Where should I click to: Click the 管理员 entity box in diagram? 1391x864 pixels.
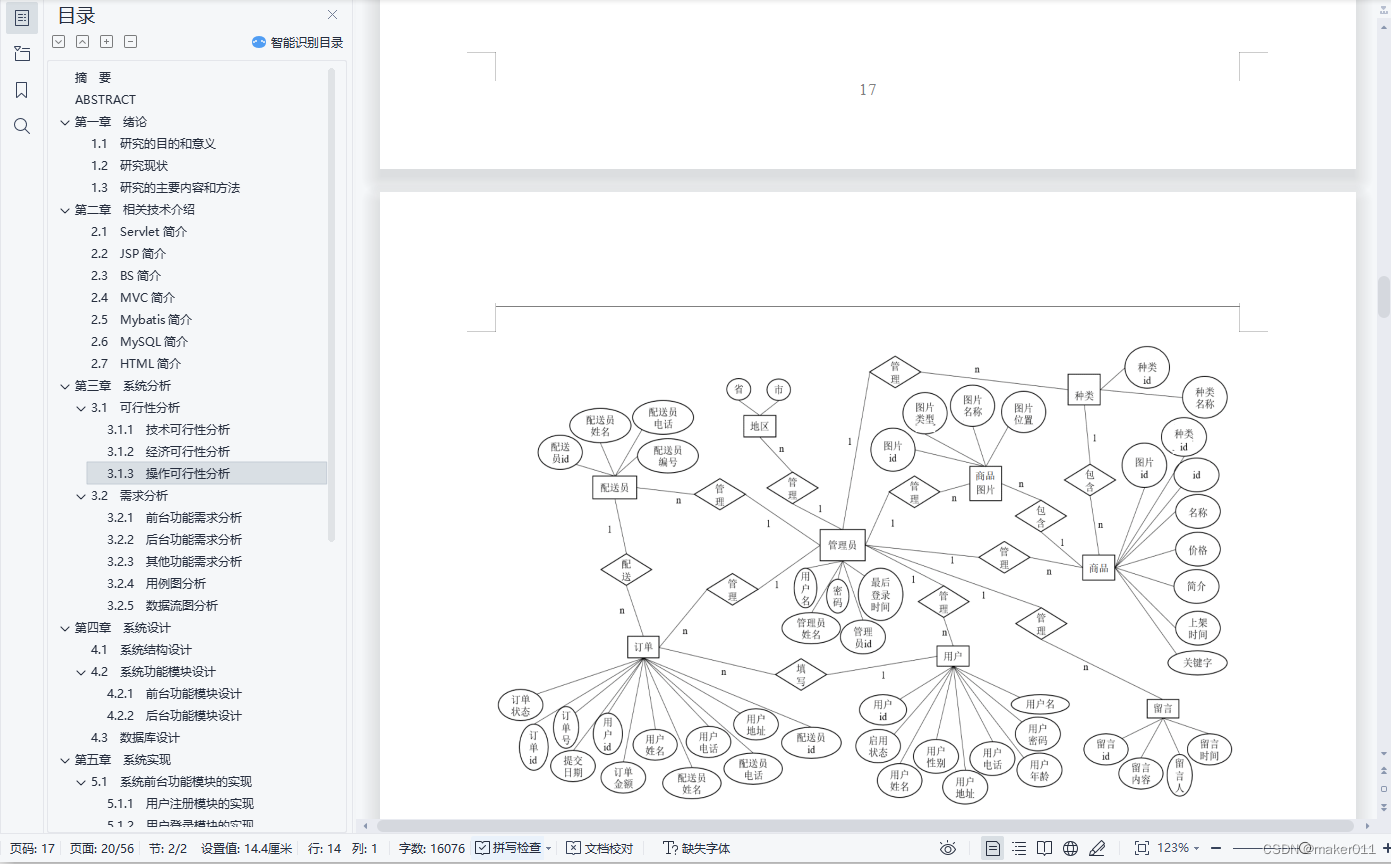[x=842, y=545]
